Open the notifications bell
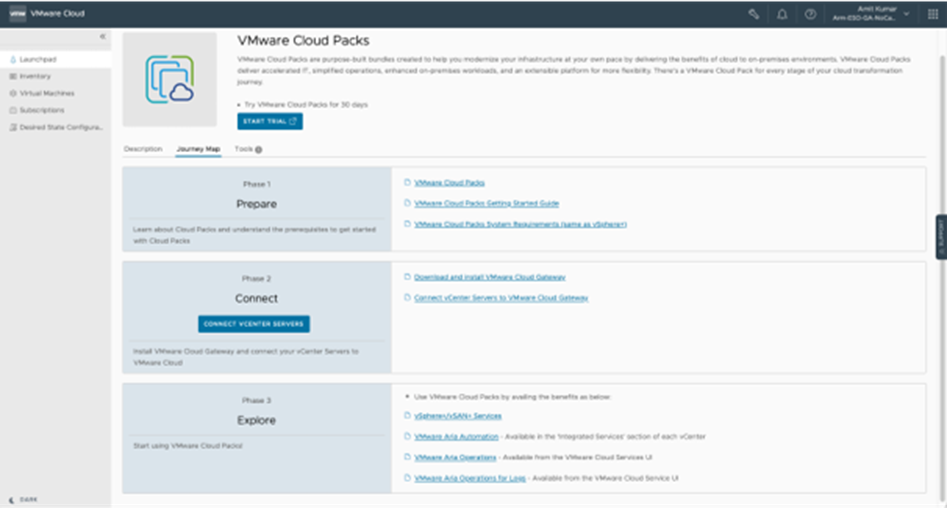Viewport: 947px width, 508px height. [x=782, y=14]
